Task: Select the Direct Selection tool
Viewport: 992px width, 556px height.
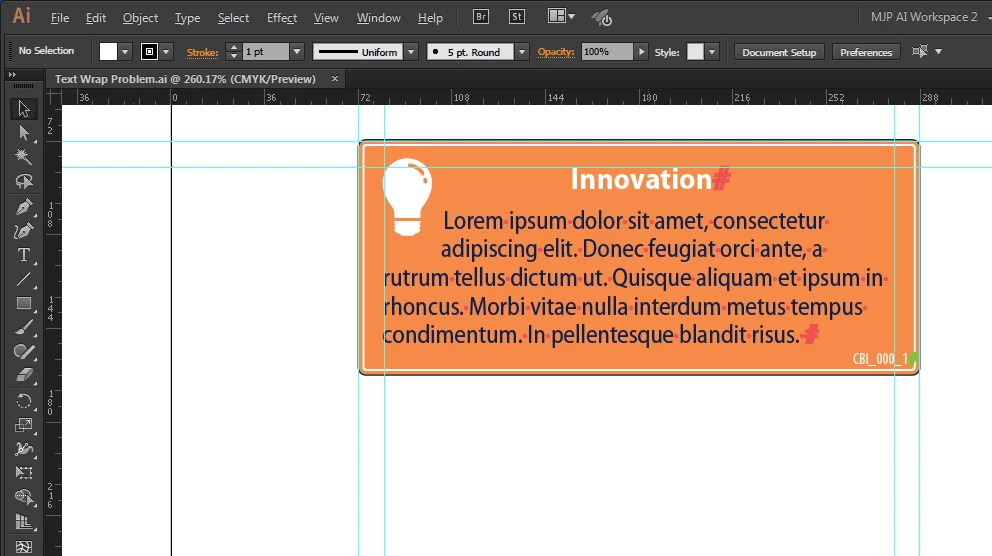Action: click(x=24, y=133)
